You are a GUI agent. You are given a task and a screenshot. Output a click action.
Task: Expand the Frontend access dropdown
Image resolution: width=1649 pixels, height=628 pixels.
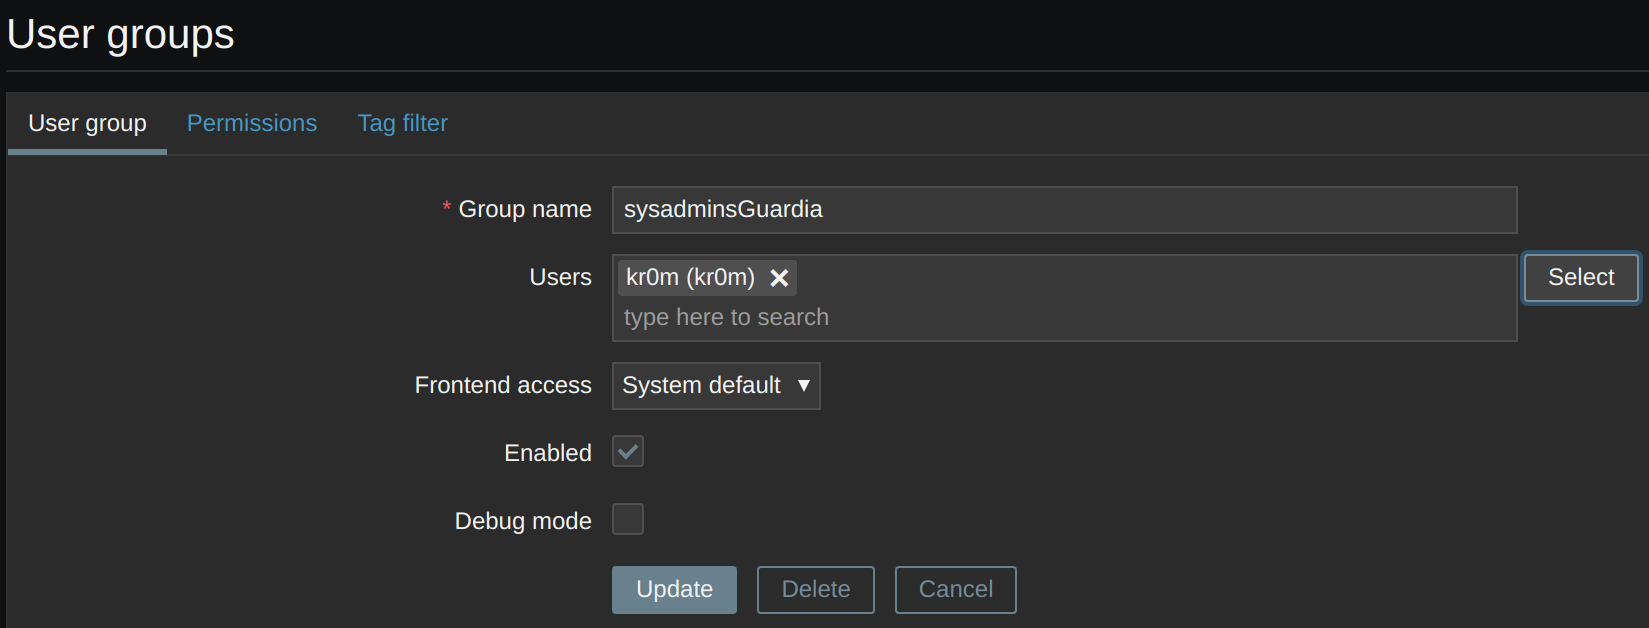click(x=715, y=386)
